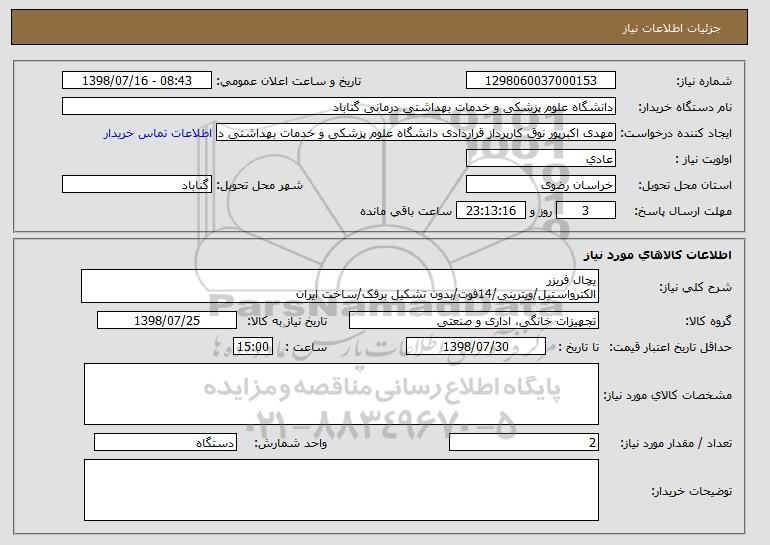Click the text ساعت باقی مانده

[x=406, y=211]
